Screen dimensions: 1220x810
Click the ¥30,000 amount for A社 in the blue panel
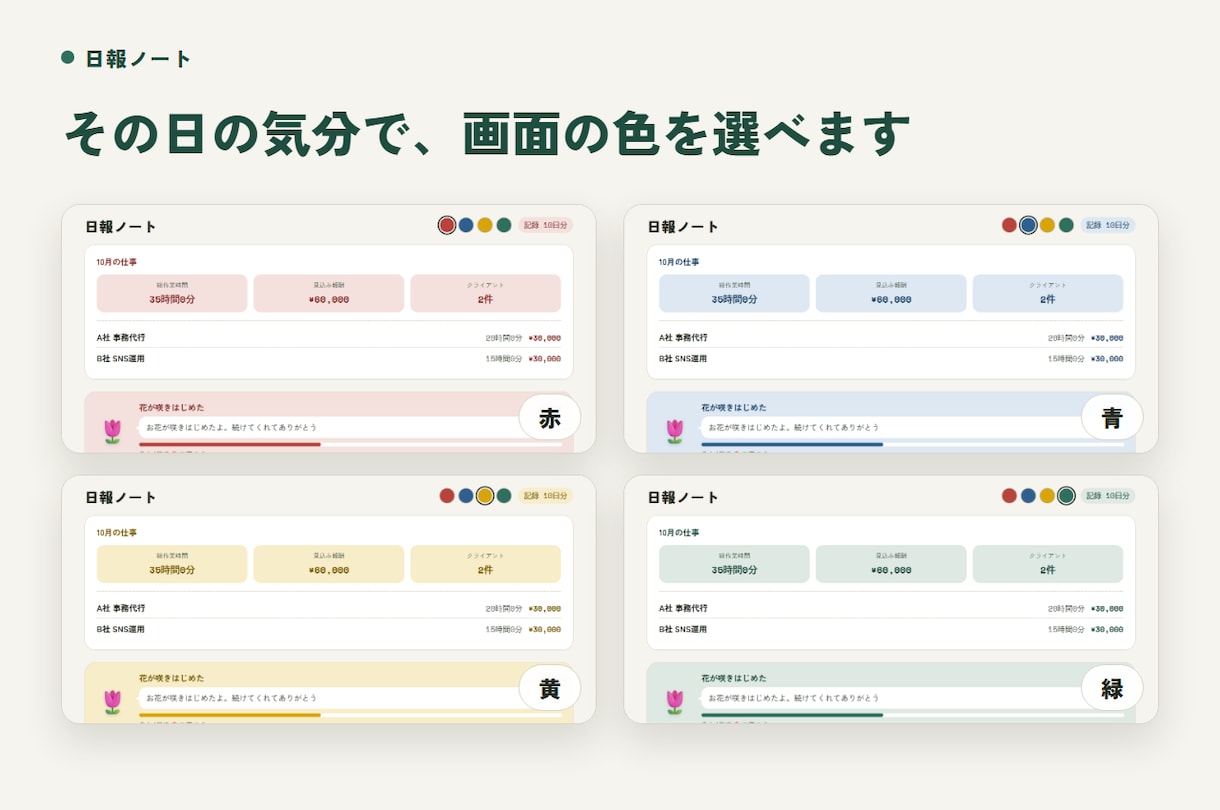[x=1107, y=338]
